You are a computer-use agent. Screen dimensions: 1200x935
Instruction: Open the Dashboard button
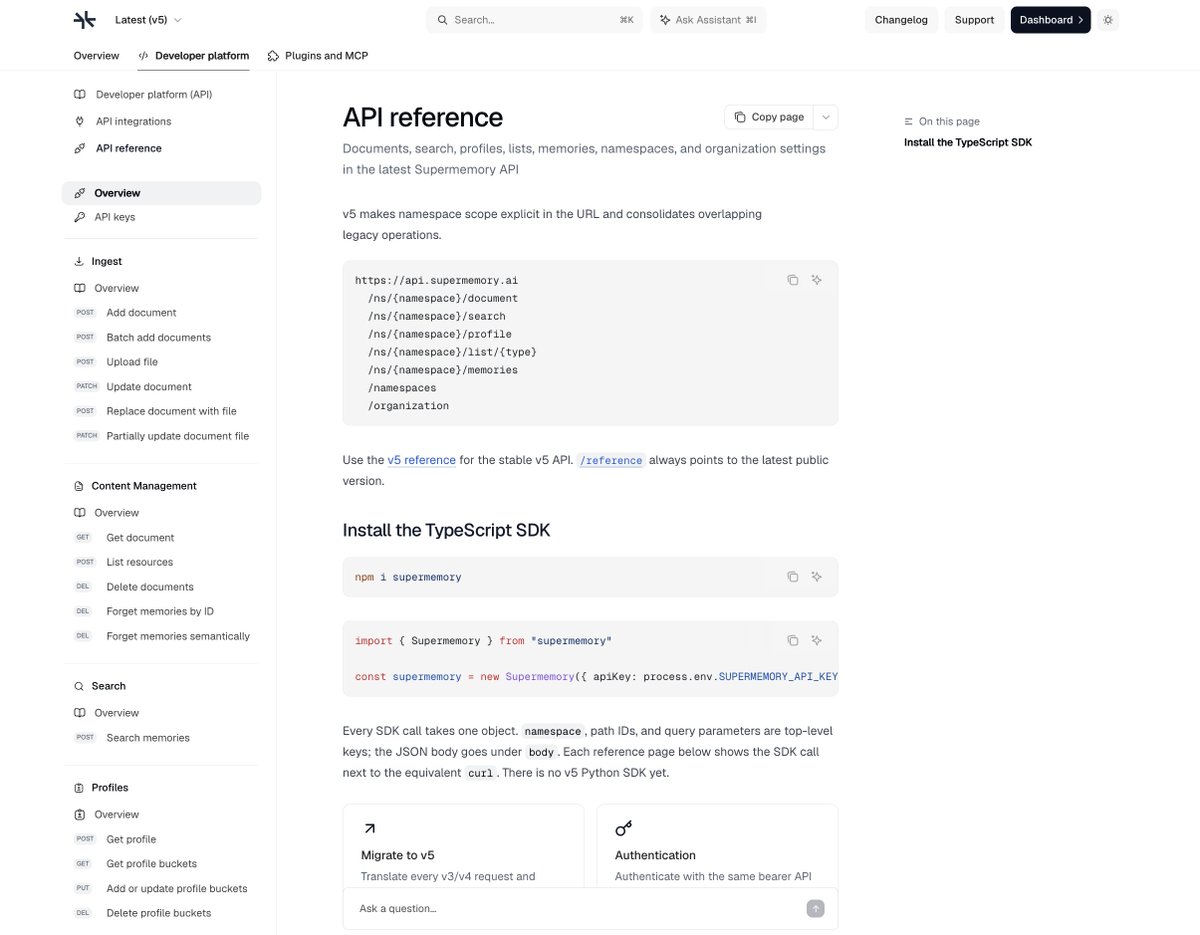click(x=1051, y=20)
